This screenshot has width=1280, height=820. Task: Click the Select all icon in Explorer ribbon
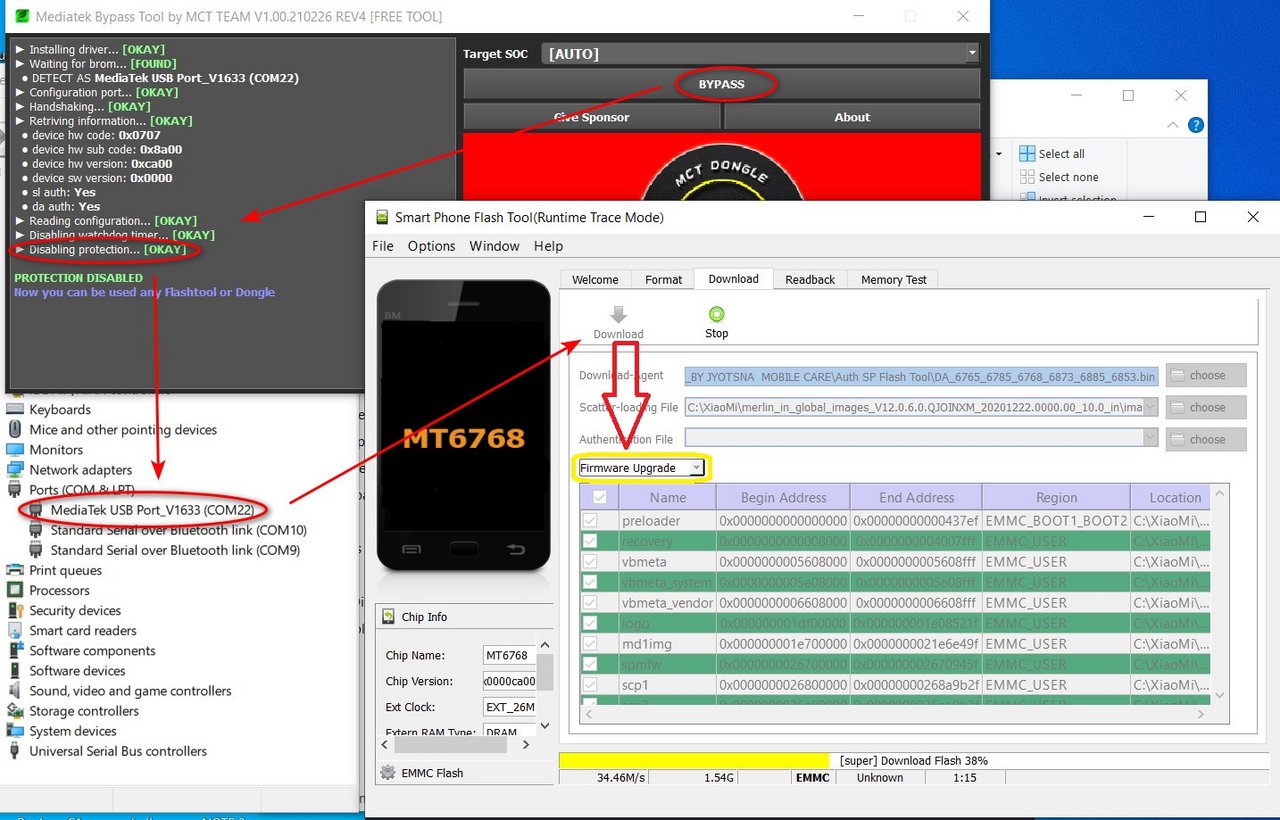[x=1027, y=154]
